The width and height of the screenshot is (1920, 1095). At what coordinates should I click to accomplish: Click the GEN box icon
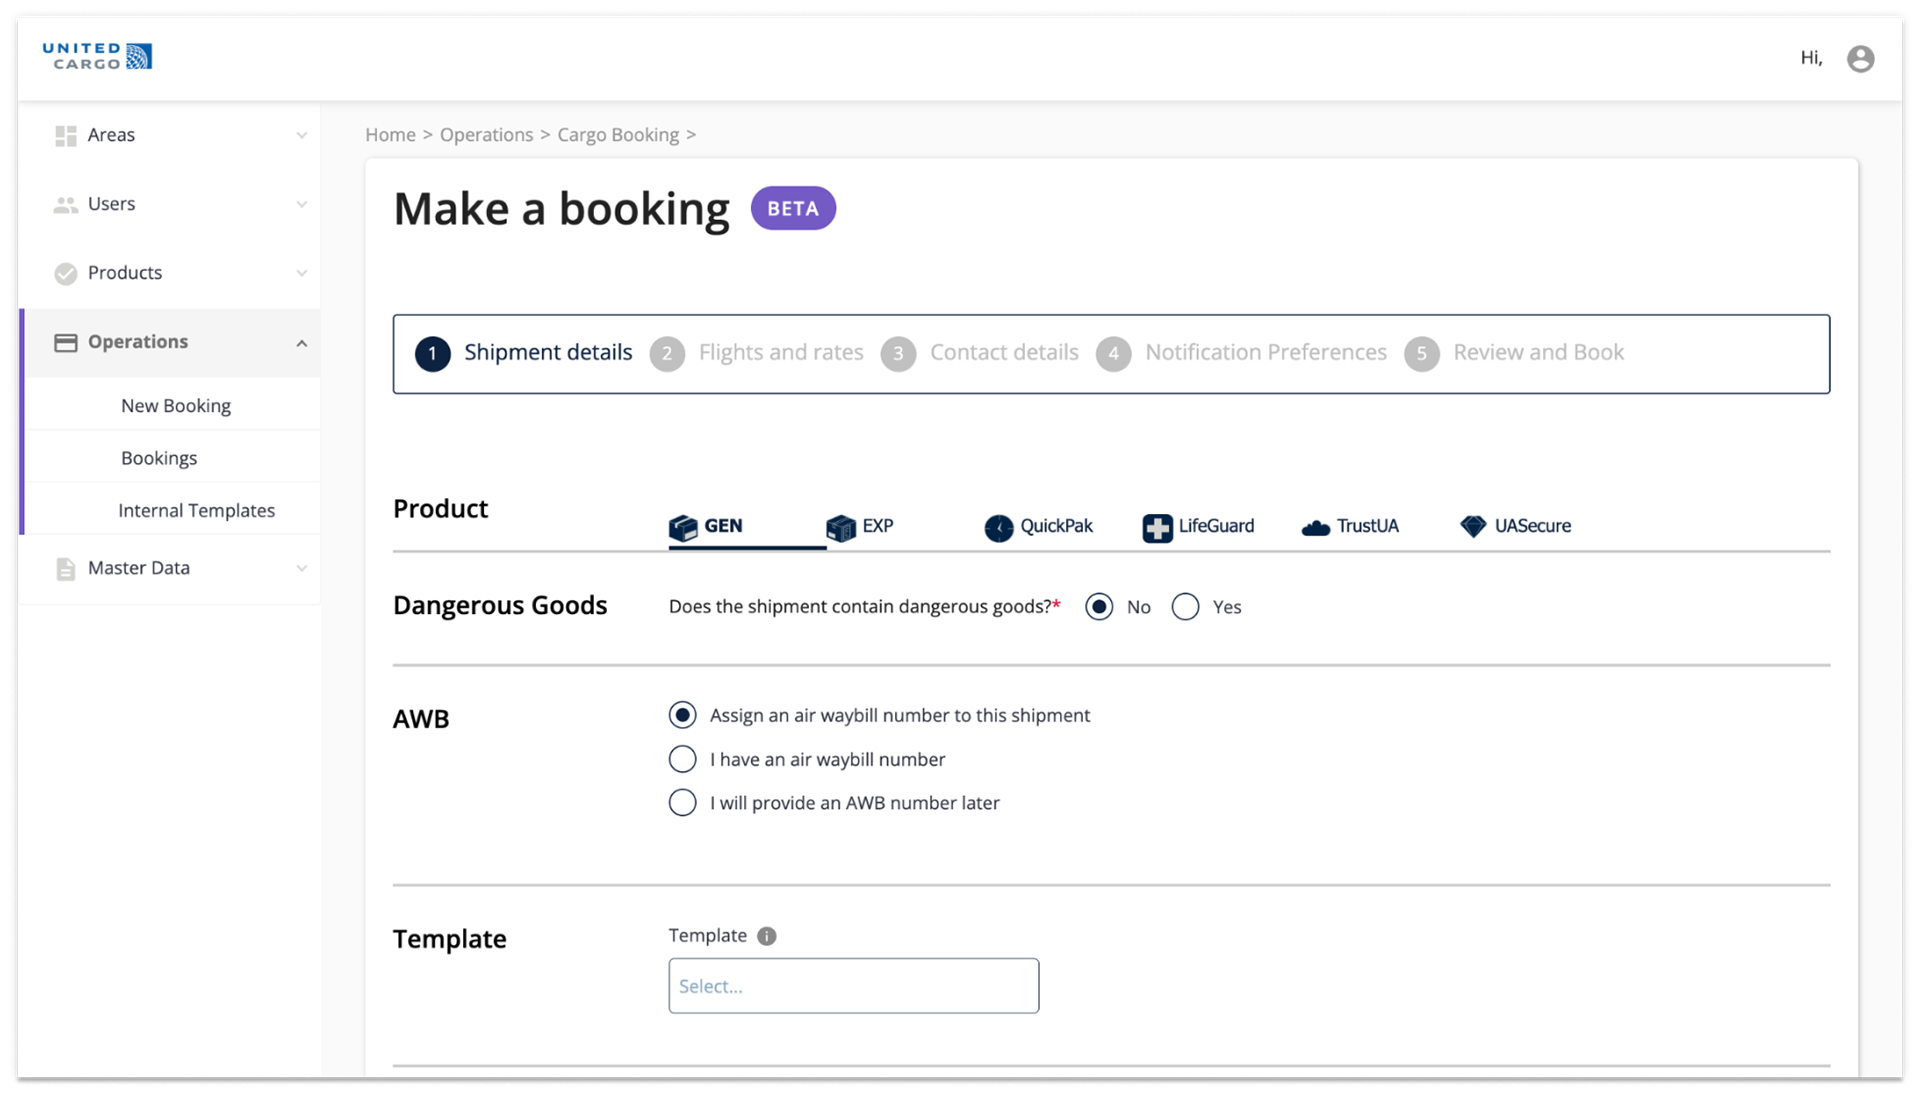click(x=683, y=527)
